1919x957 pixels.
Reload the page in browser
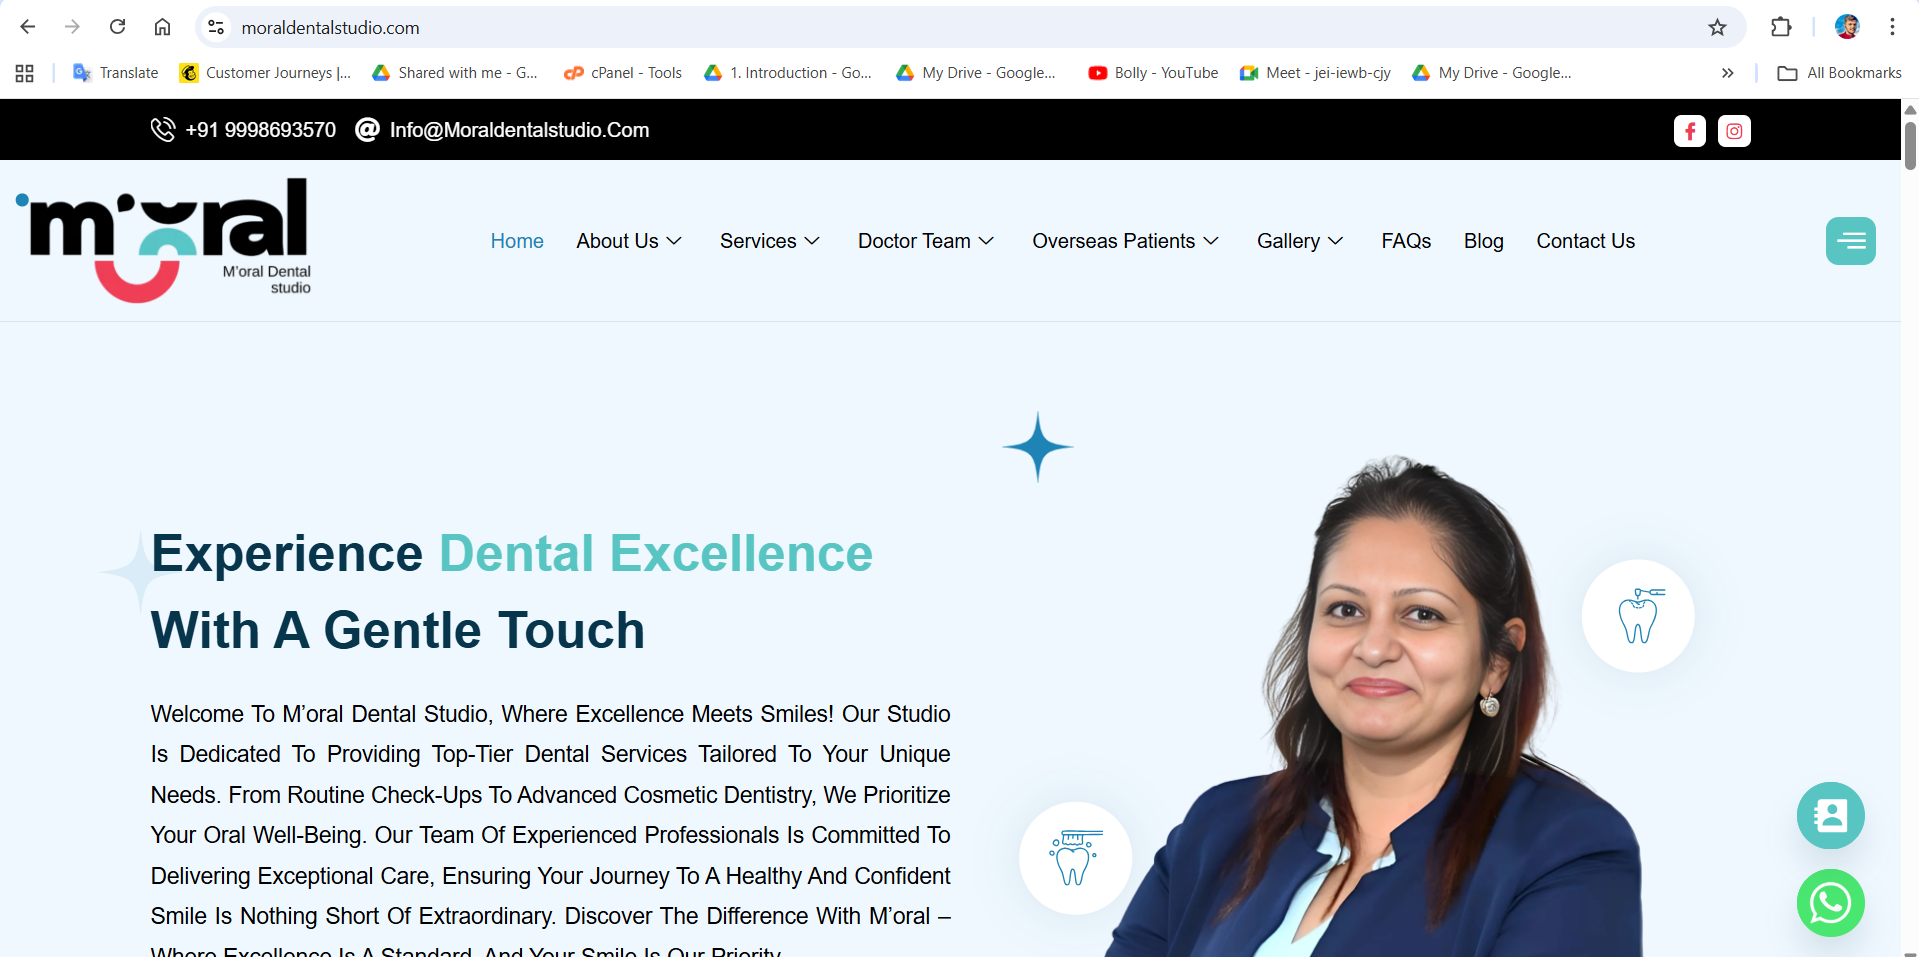pyautogui.click(x=117, y=27)
